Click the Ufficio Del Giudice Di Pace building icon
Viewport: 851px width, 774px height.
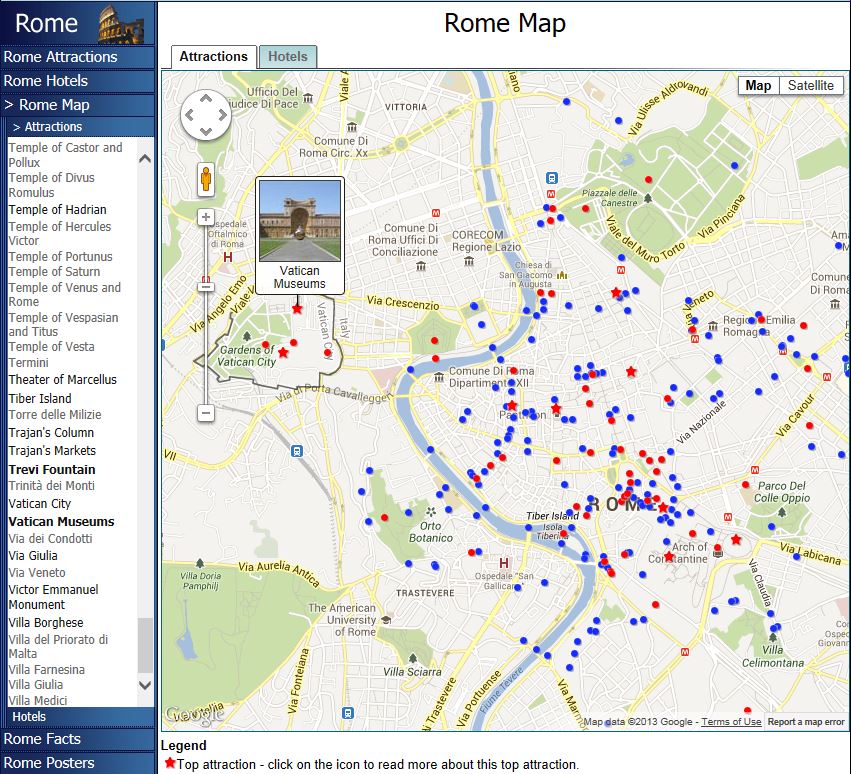pos(308,98)
